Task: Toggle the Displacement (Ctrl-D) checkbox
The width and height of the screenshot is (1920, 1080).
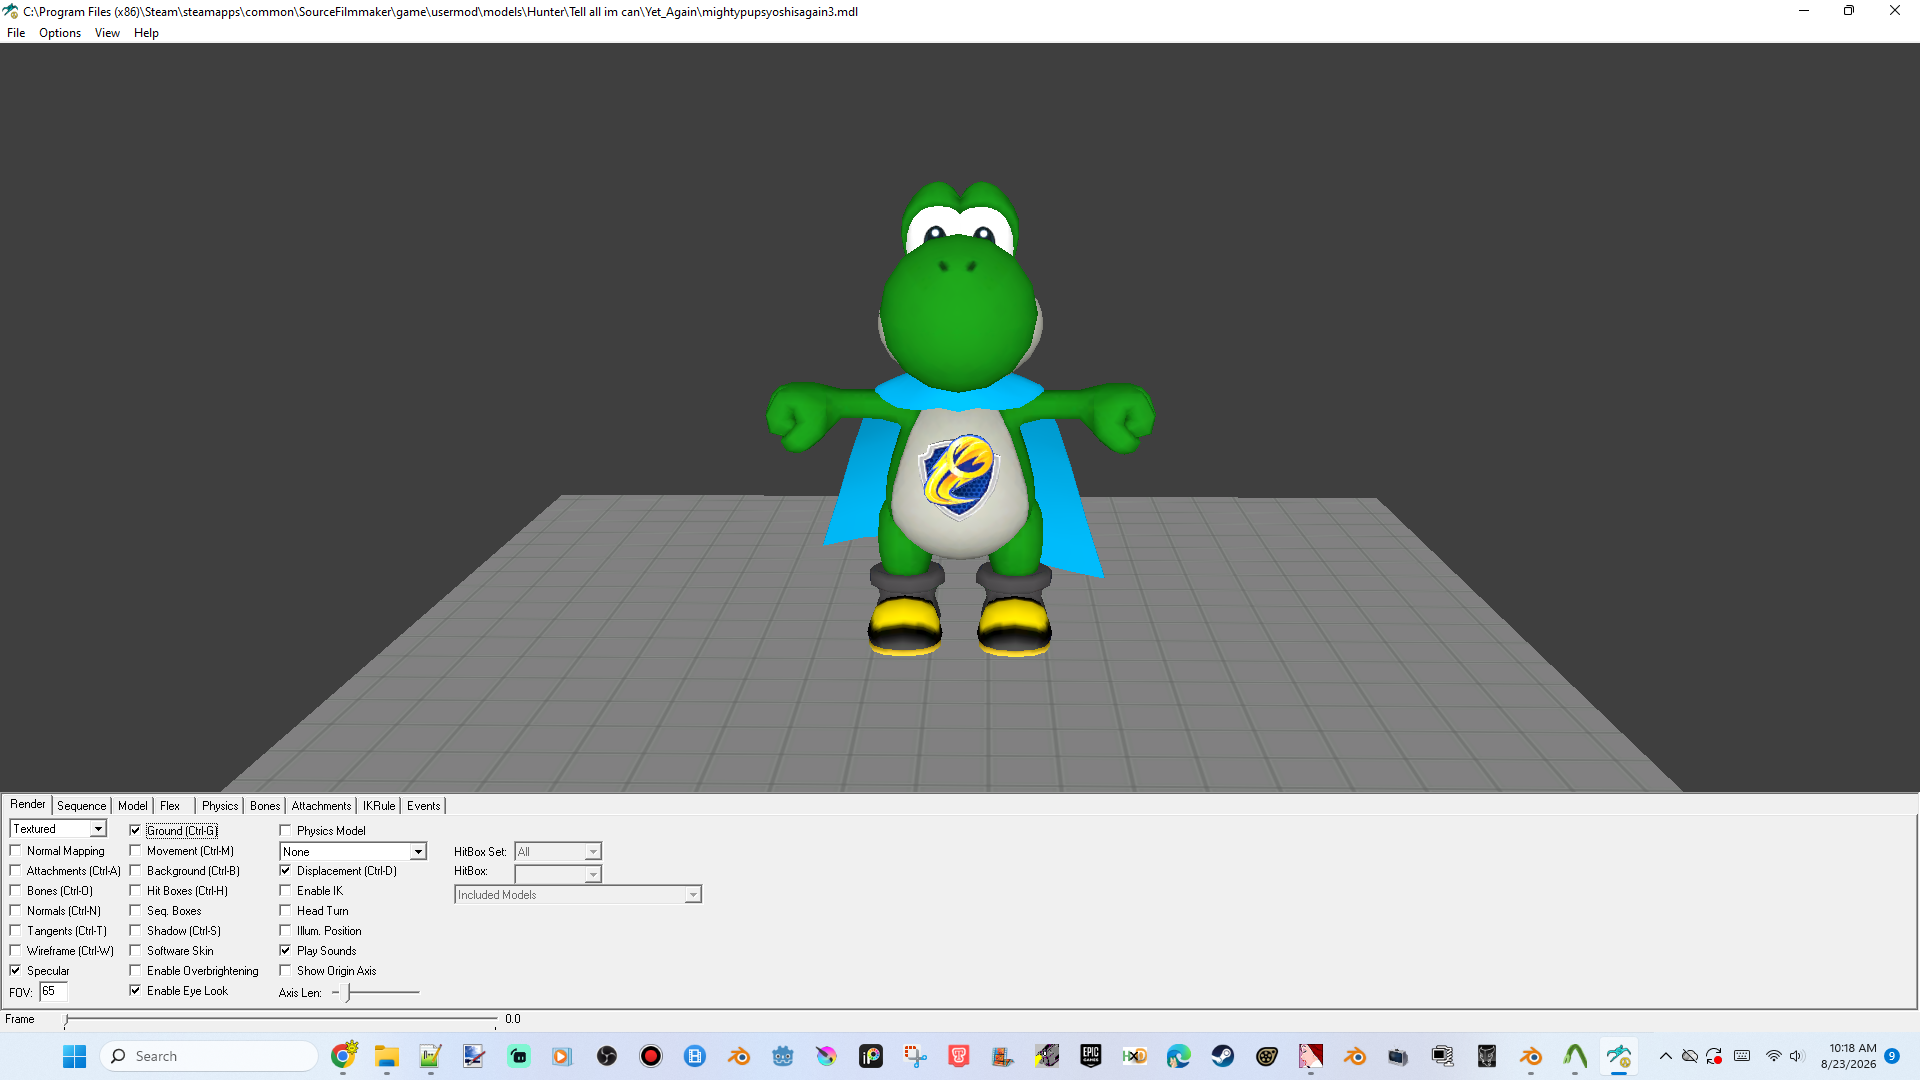Action: 285,871
